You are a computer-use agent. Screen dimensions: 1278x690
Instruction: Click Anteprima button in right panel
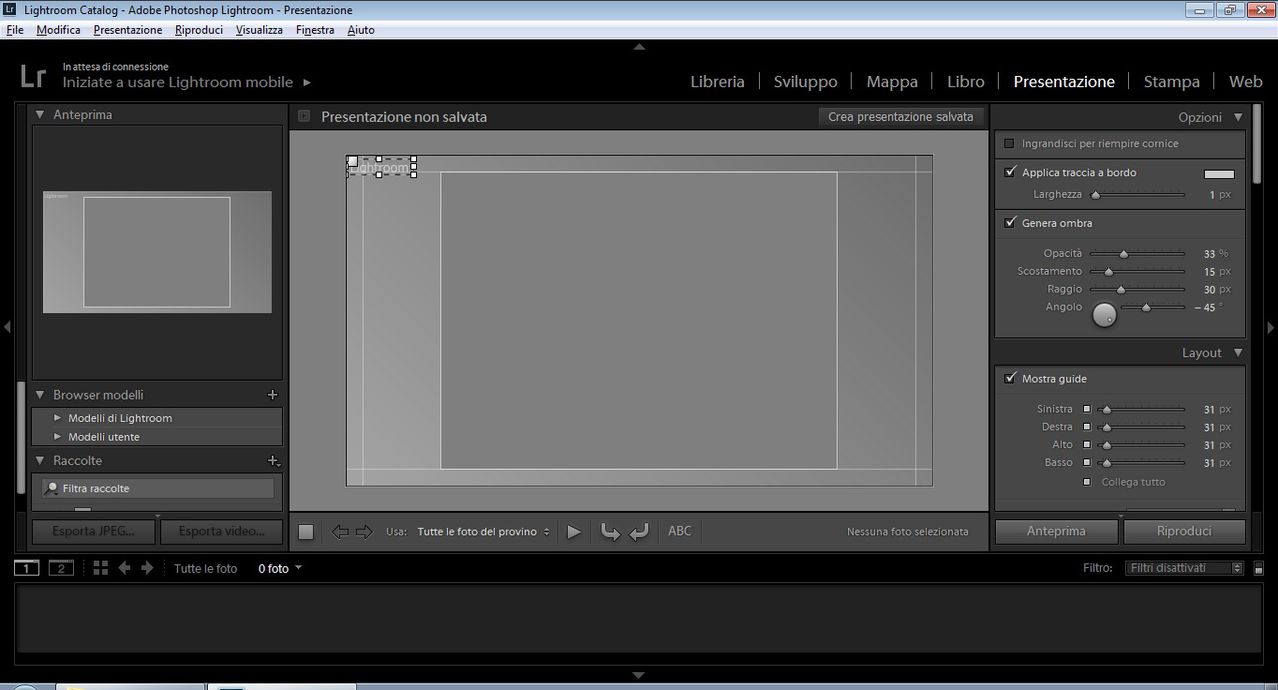(1056, 531)
